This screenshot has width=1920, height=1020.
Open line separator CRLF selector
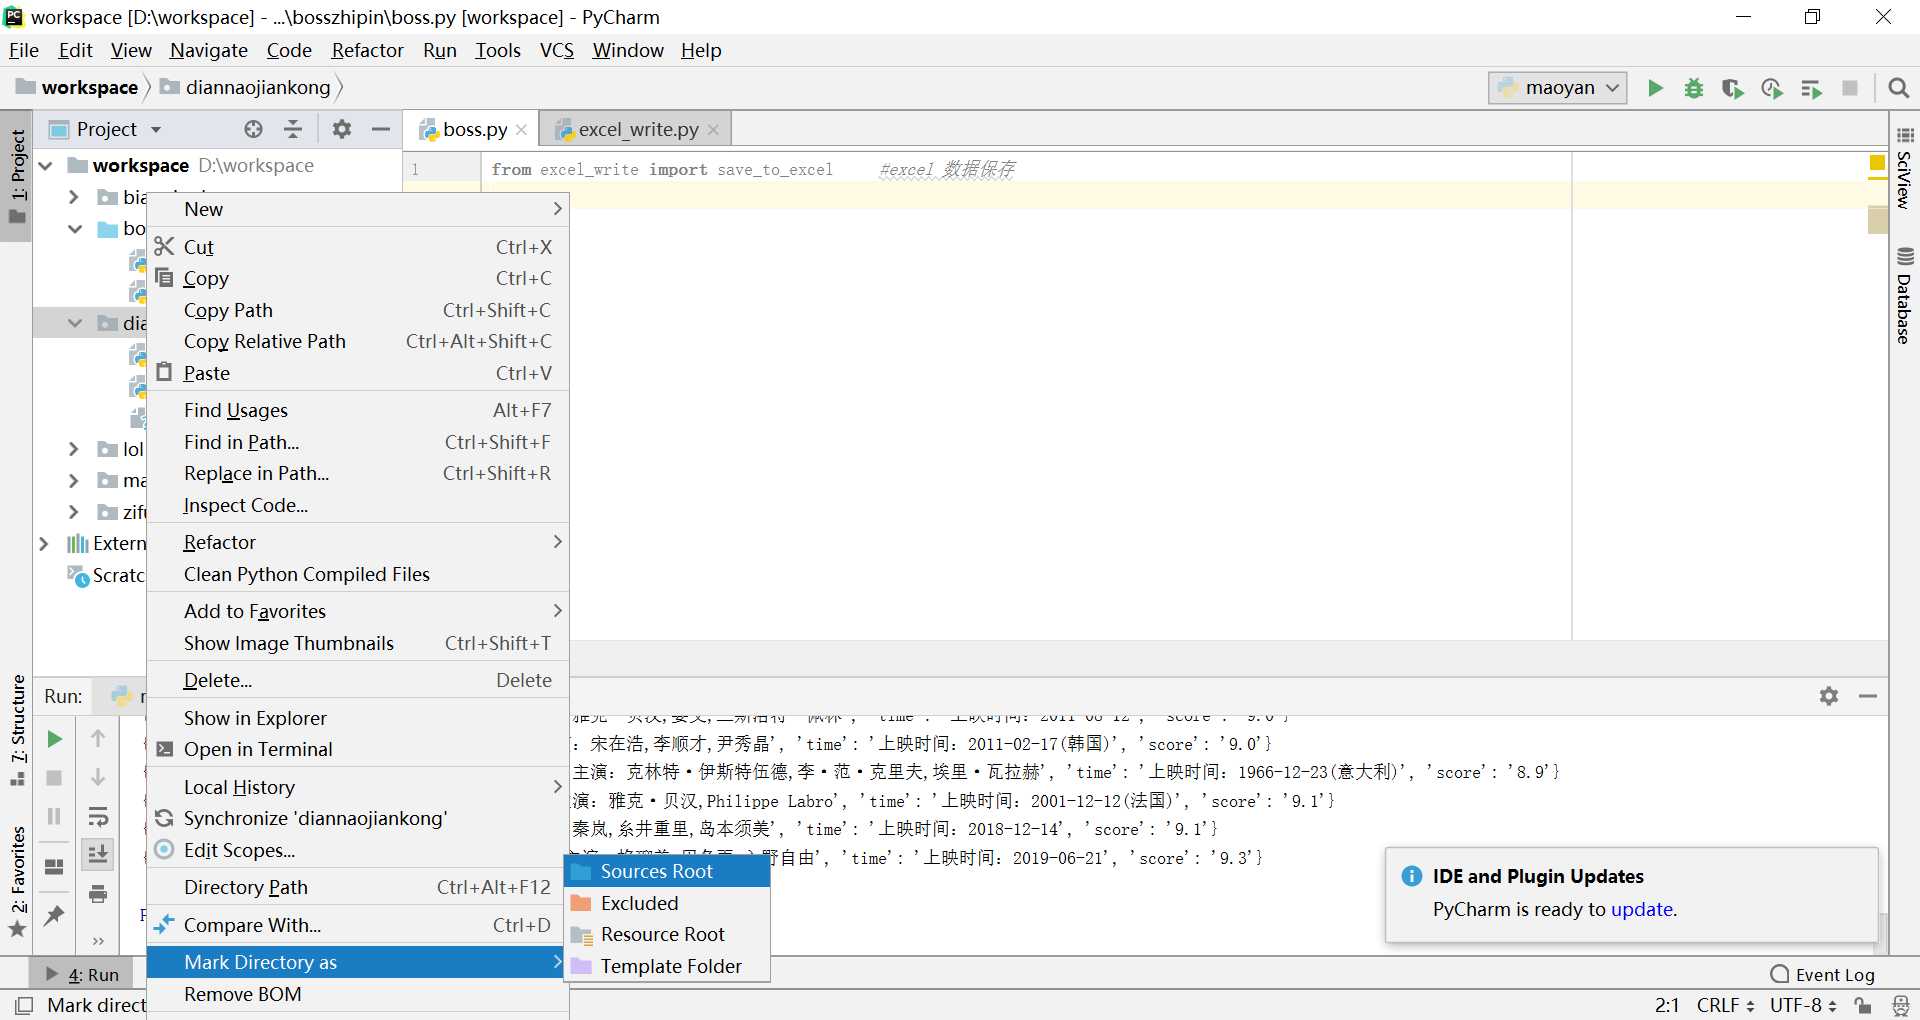(1725, 1005)
